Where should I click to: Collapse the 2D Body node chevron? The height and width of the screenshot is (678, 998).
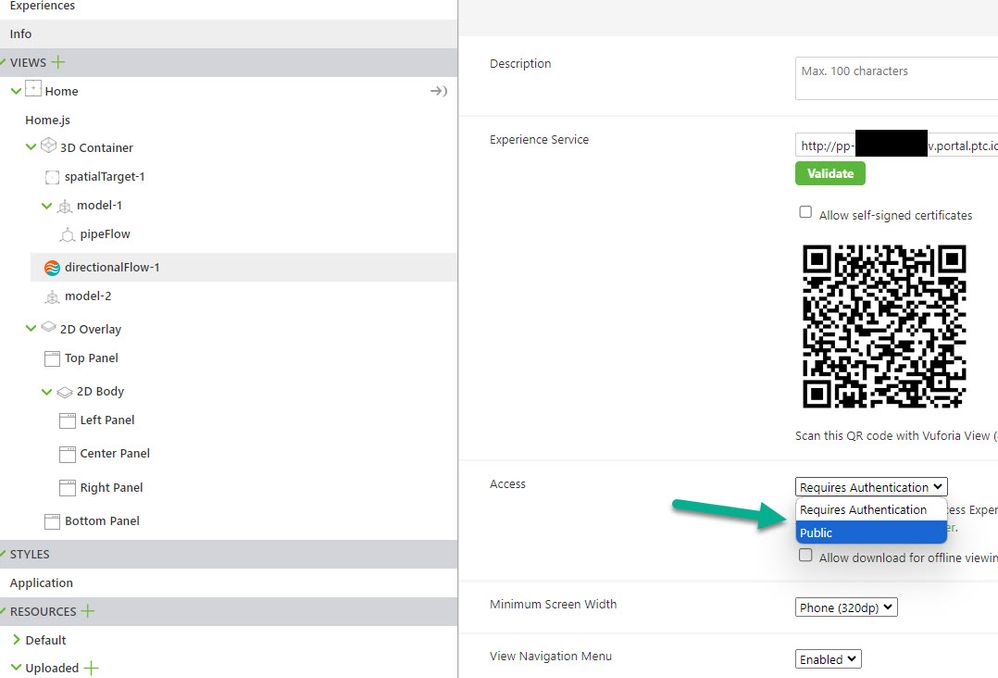click(46, 392)
